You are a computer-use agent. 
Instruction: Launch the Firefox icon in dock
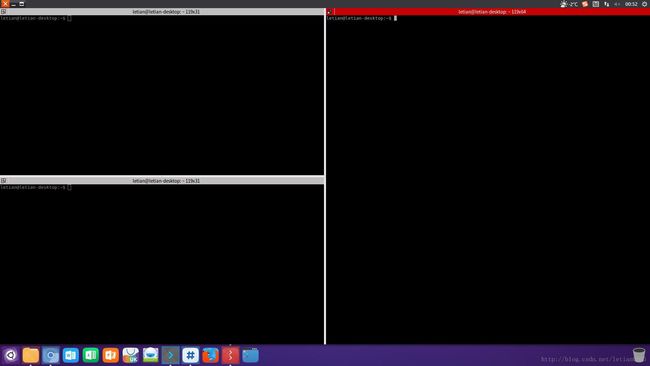(211, 355)
